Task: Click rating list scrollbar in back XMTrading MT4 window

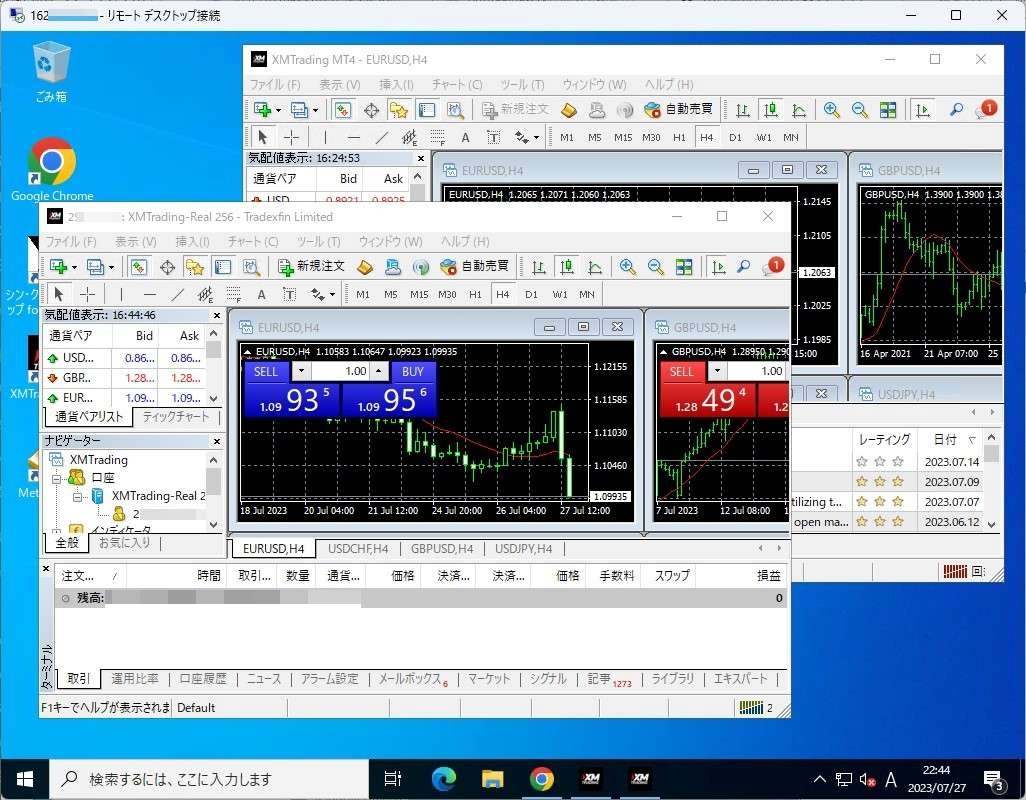Action: tap(991, 479)
